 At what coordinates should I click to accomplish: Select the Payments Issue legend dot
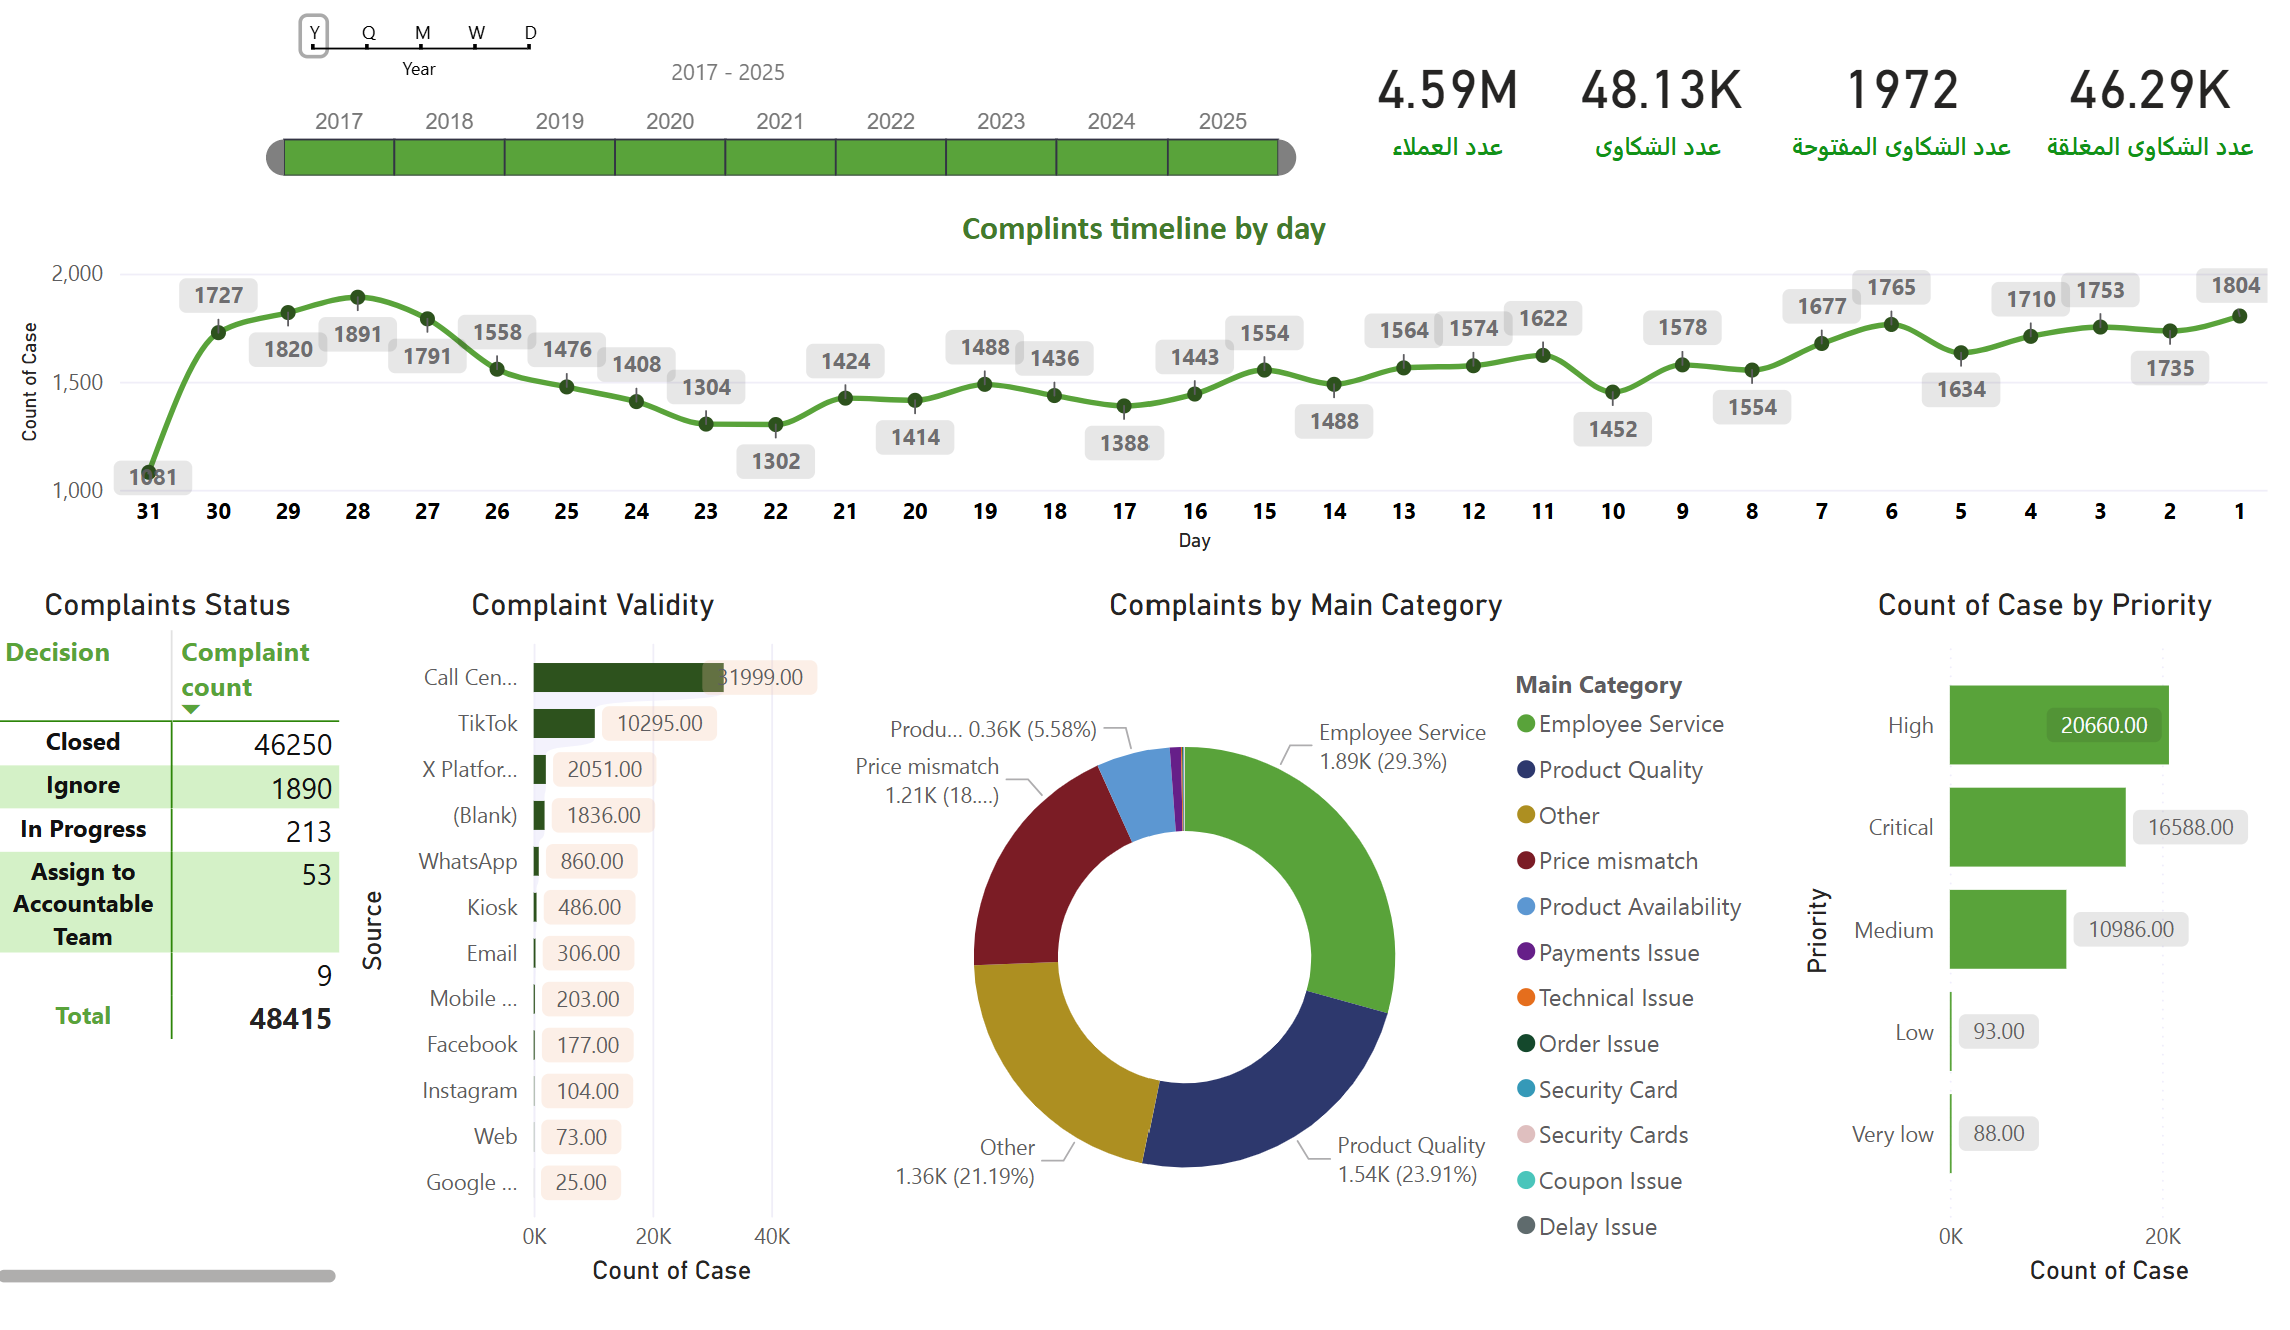pos(1525,951)
